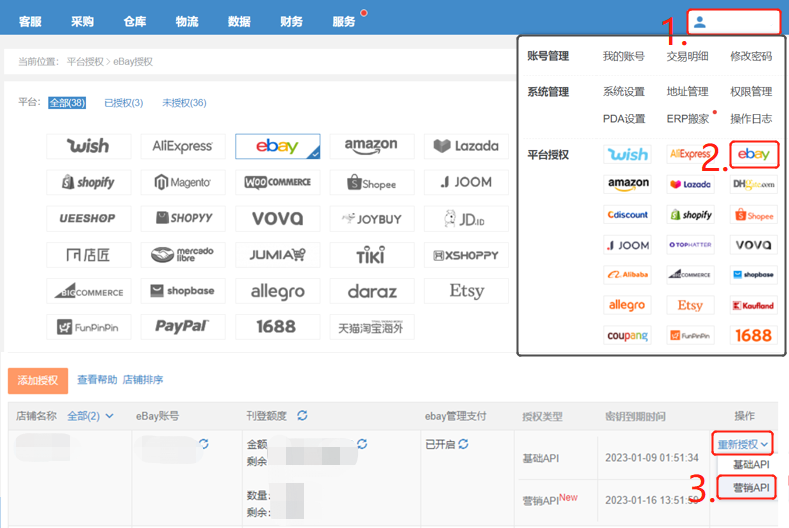789x528 pixels.
Task: Select Alibaba logo in dropdown panel
Action: point(627,275)
